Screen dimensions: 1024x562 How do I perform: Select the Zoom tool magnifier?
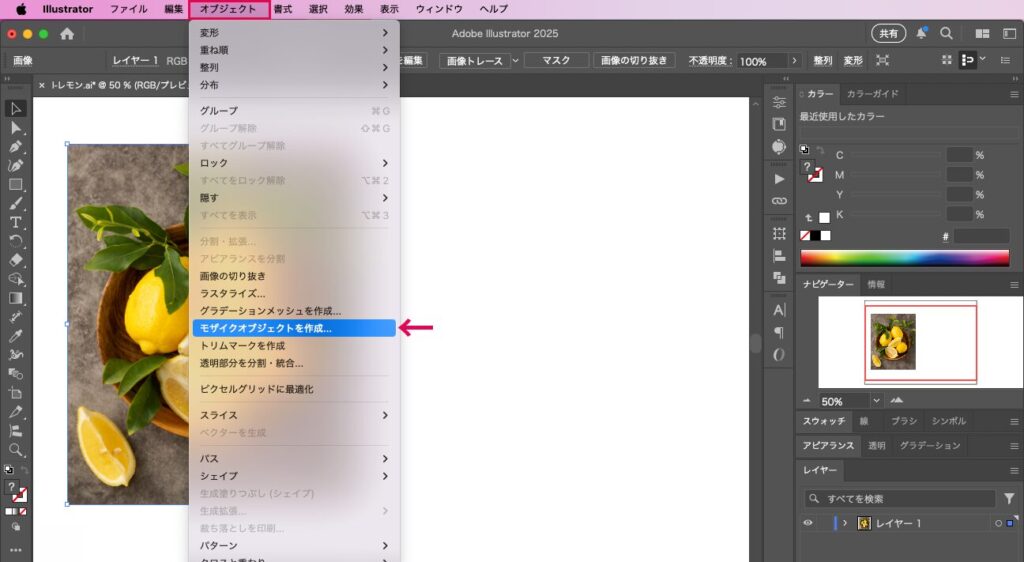pyautogui.click(x=16, y=450)
